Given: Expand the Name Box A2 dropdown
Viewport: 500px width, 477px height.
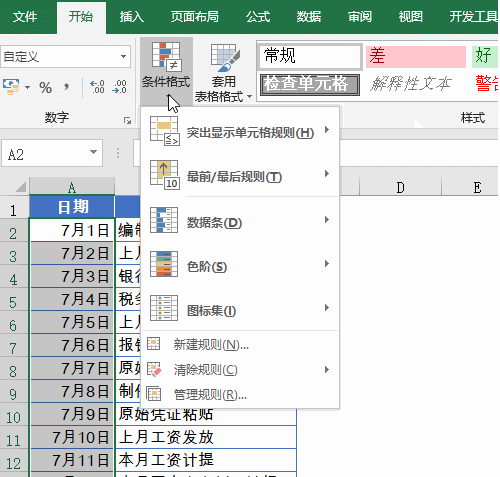Looking at the screenshot, I should tap(93, 152).
